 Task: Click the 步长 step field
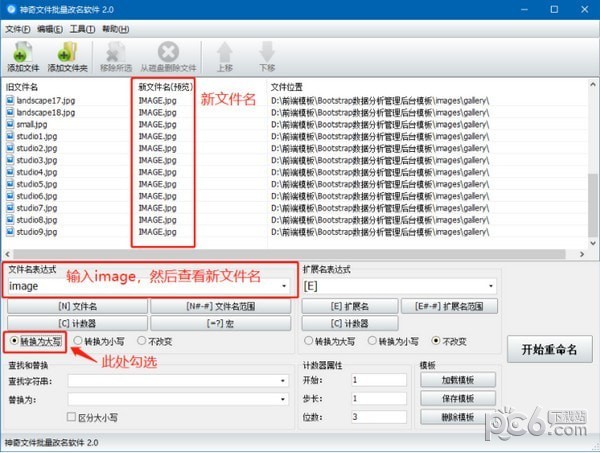coord(379,398)
